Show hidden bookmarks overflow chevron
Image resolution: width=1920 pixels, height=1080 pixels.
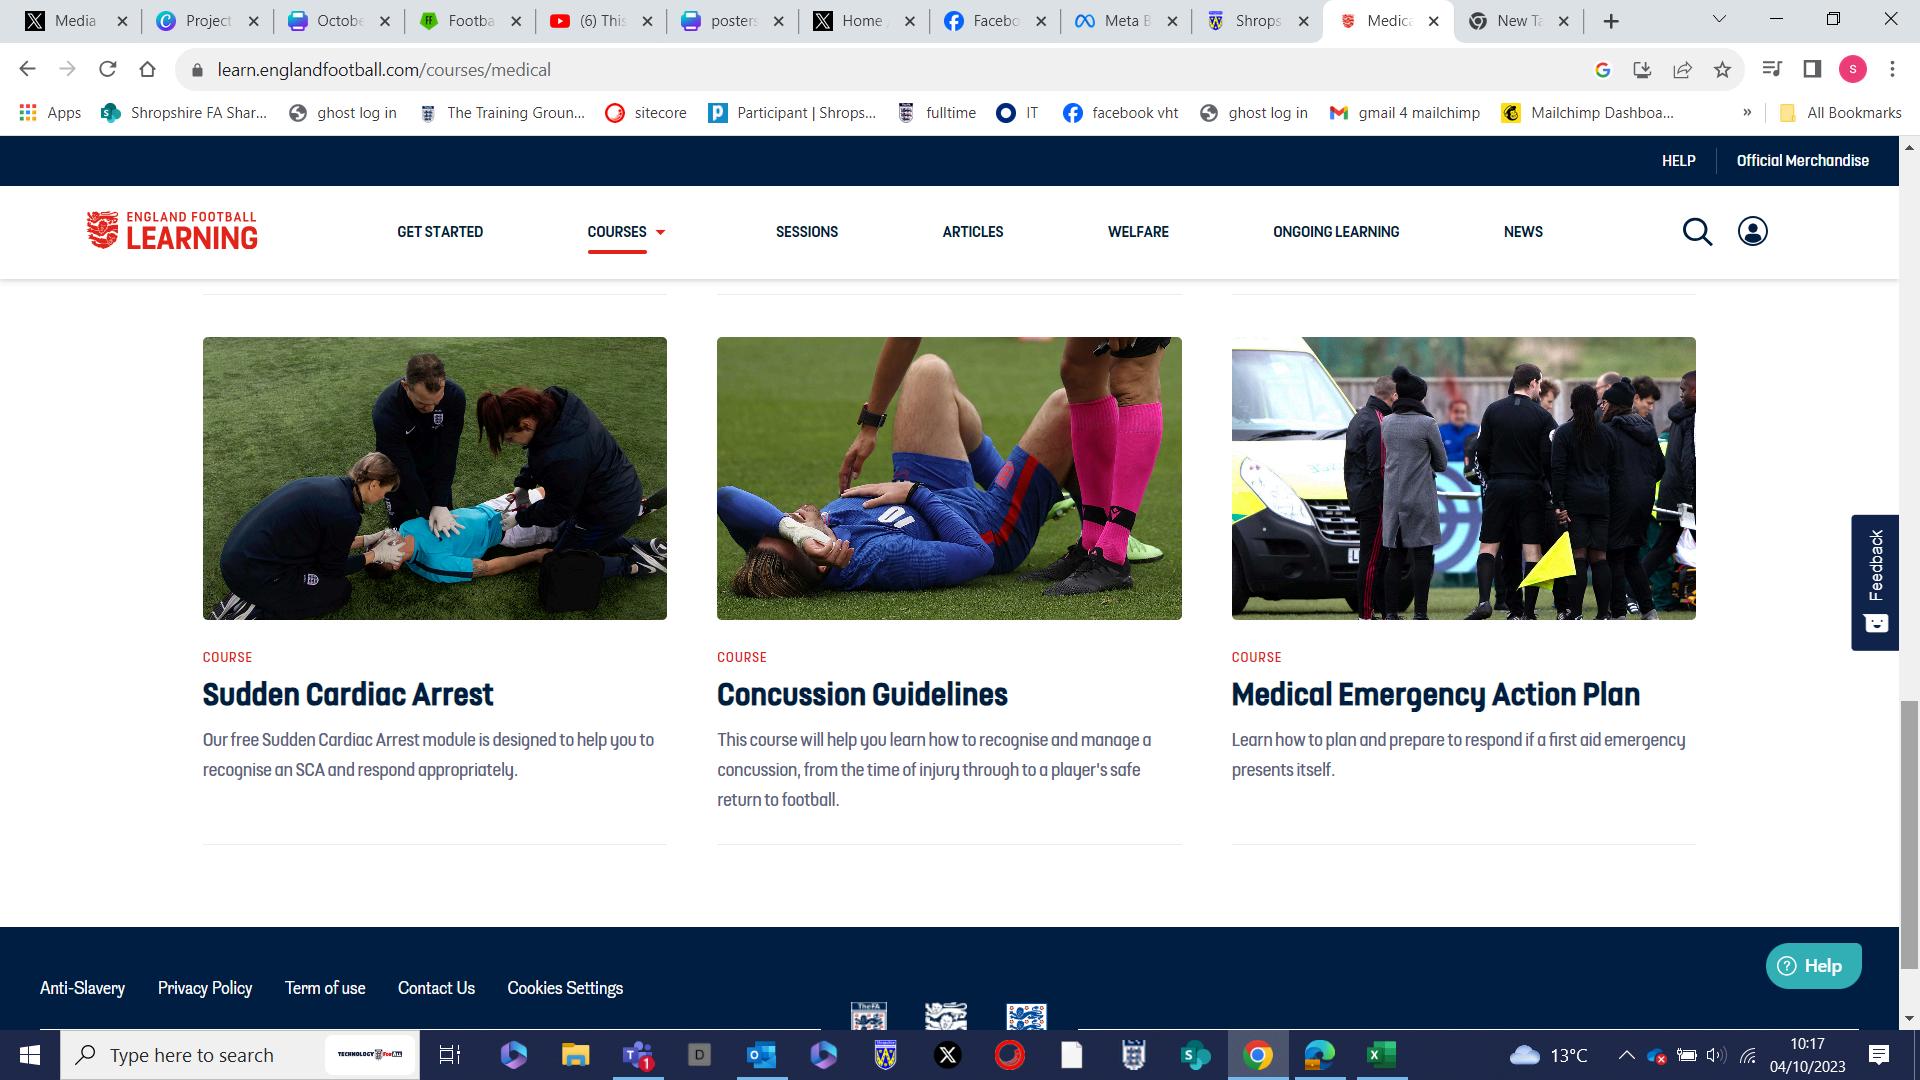pos(1747,113)
